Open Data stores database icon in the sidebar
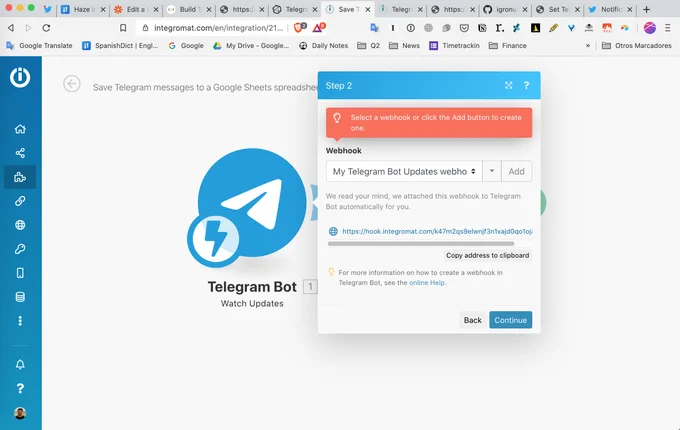 20,297
